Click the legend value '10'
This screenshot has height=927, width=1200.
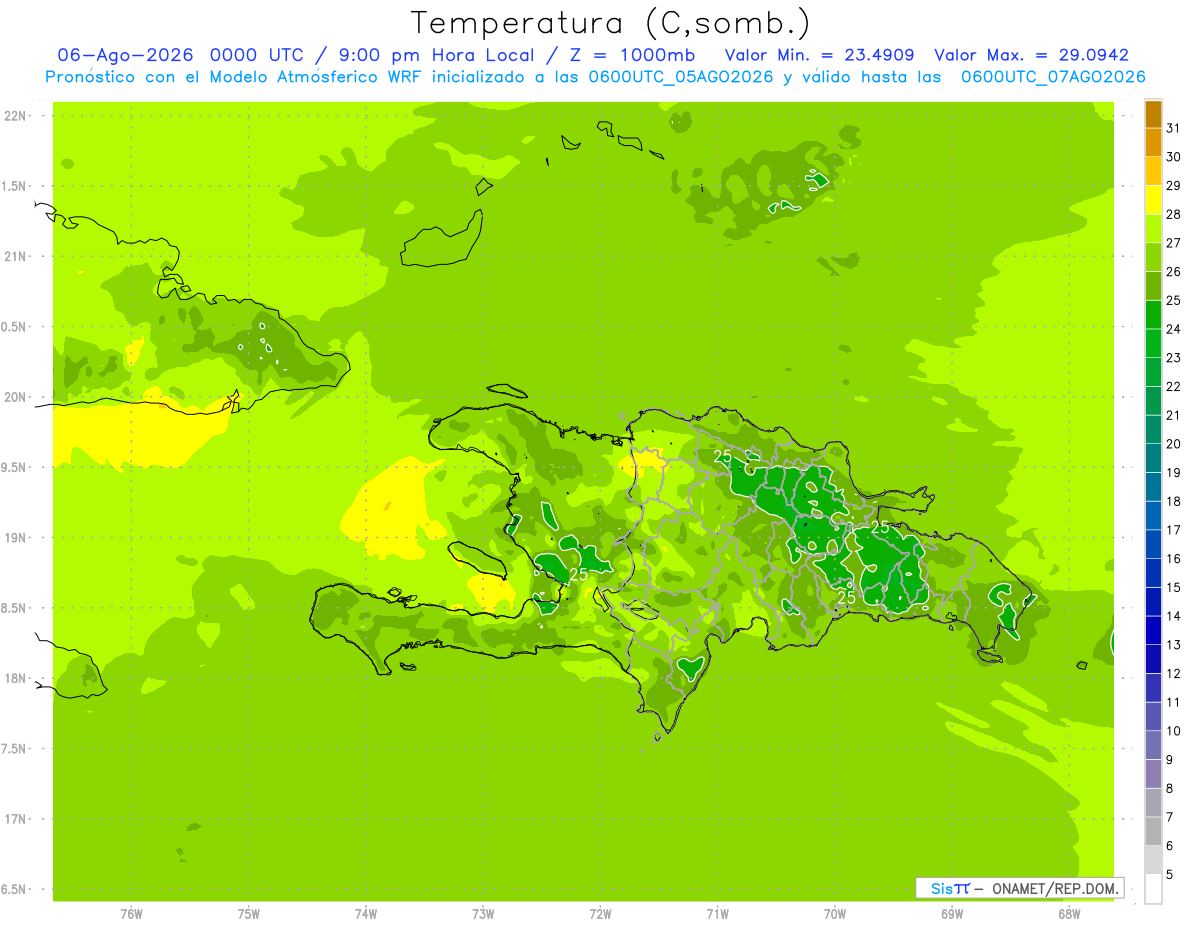click(x=1174, y=731)
